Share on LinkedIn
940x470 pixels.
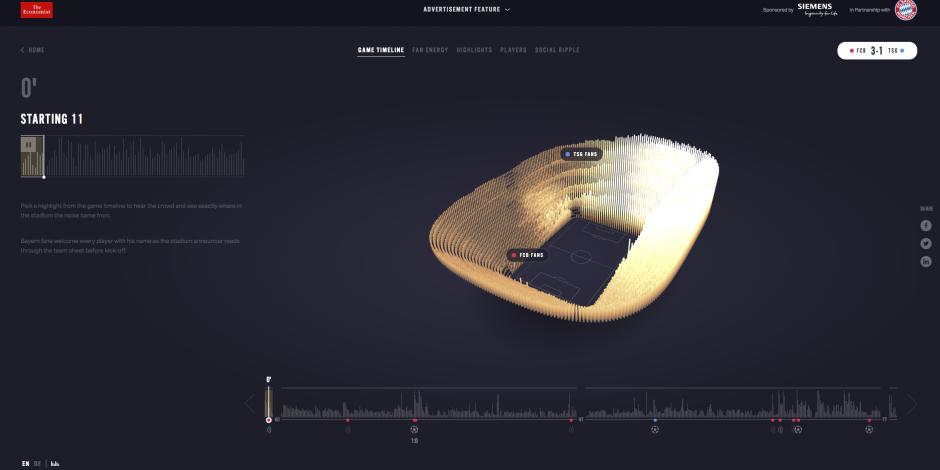(x=926, y=261)
